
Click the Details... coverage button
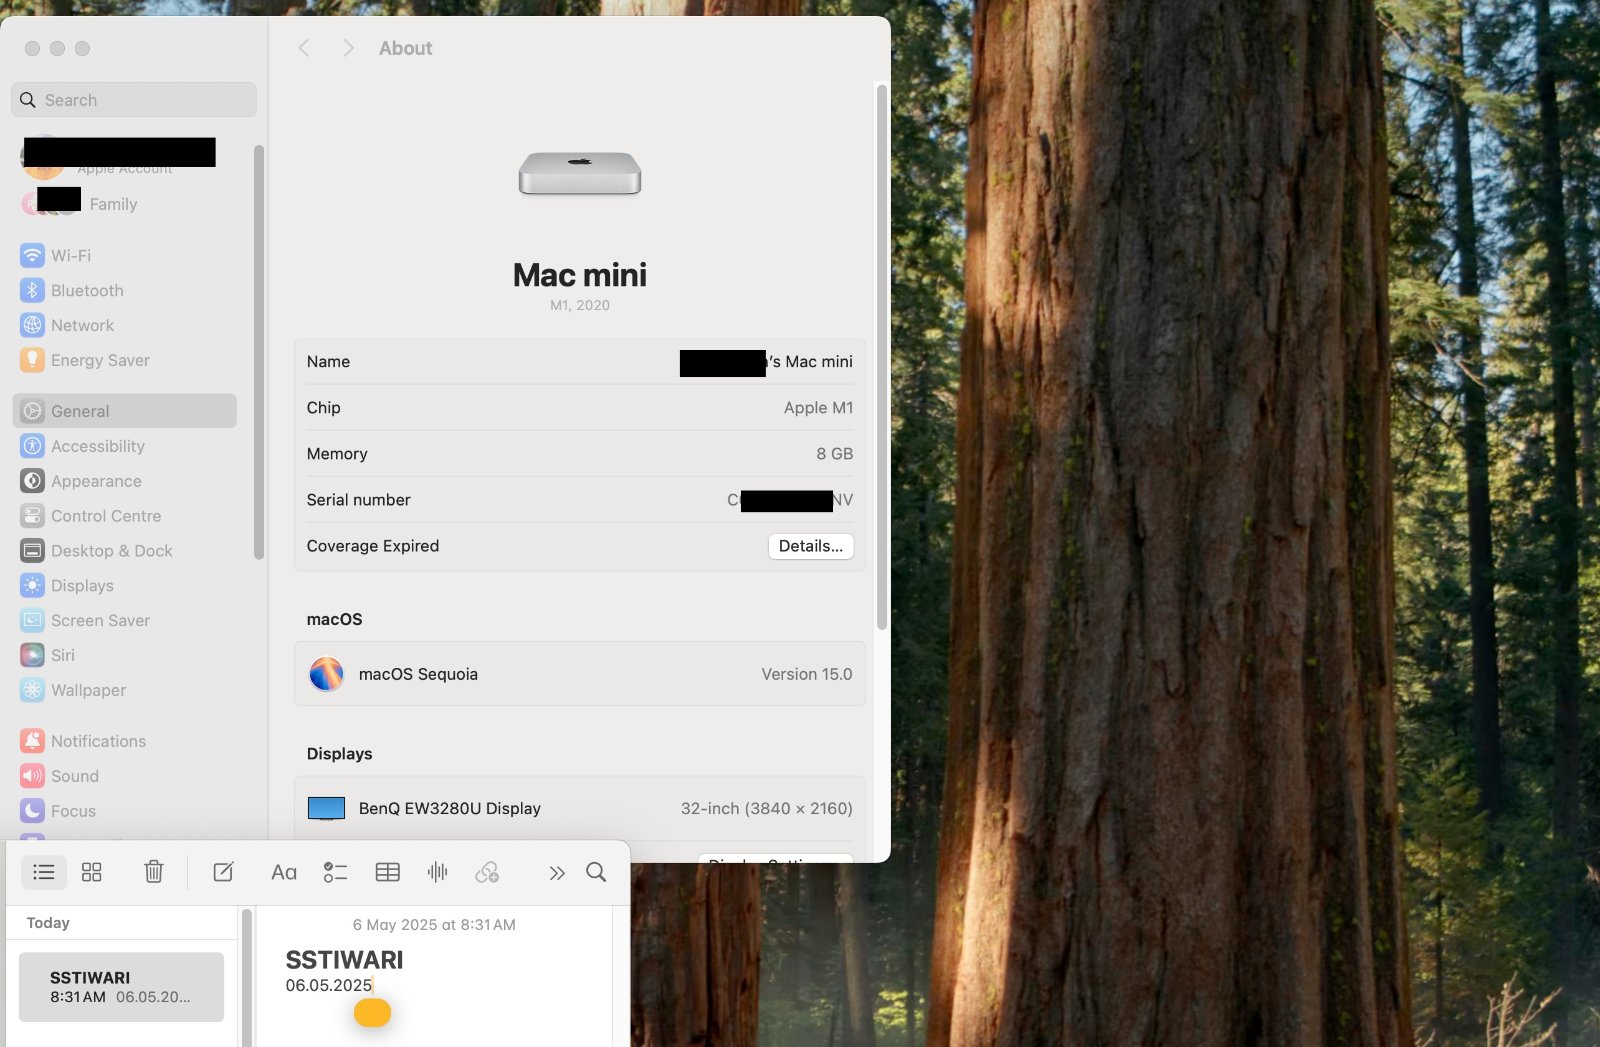[x=811, y=546]
